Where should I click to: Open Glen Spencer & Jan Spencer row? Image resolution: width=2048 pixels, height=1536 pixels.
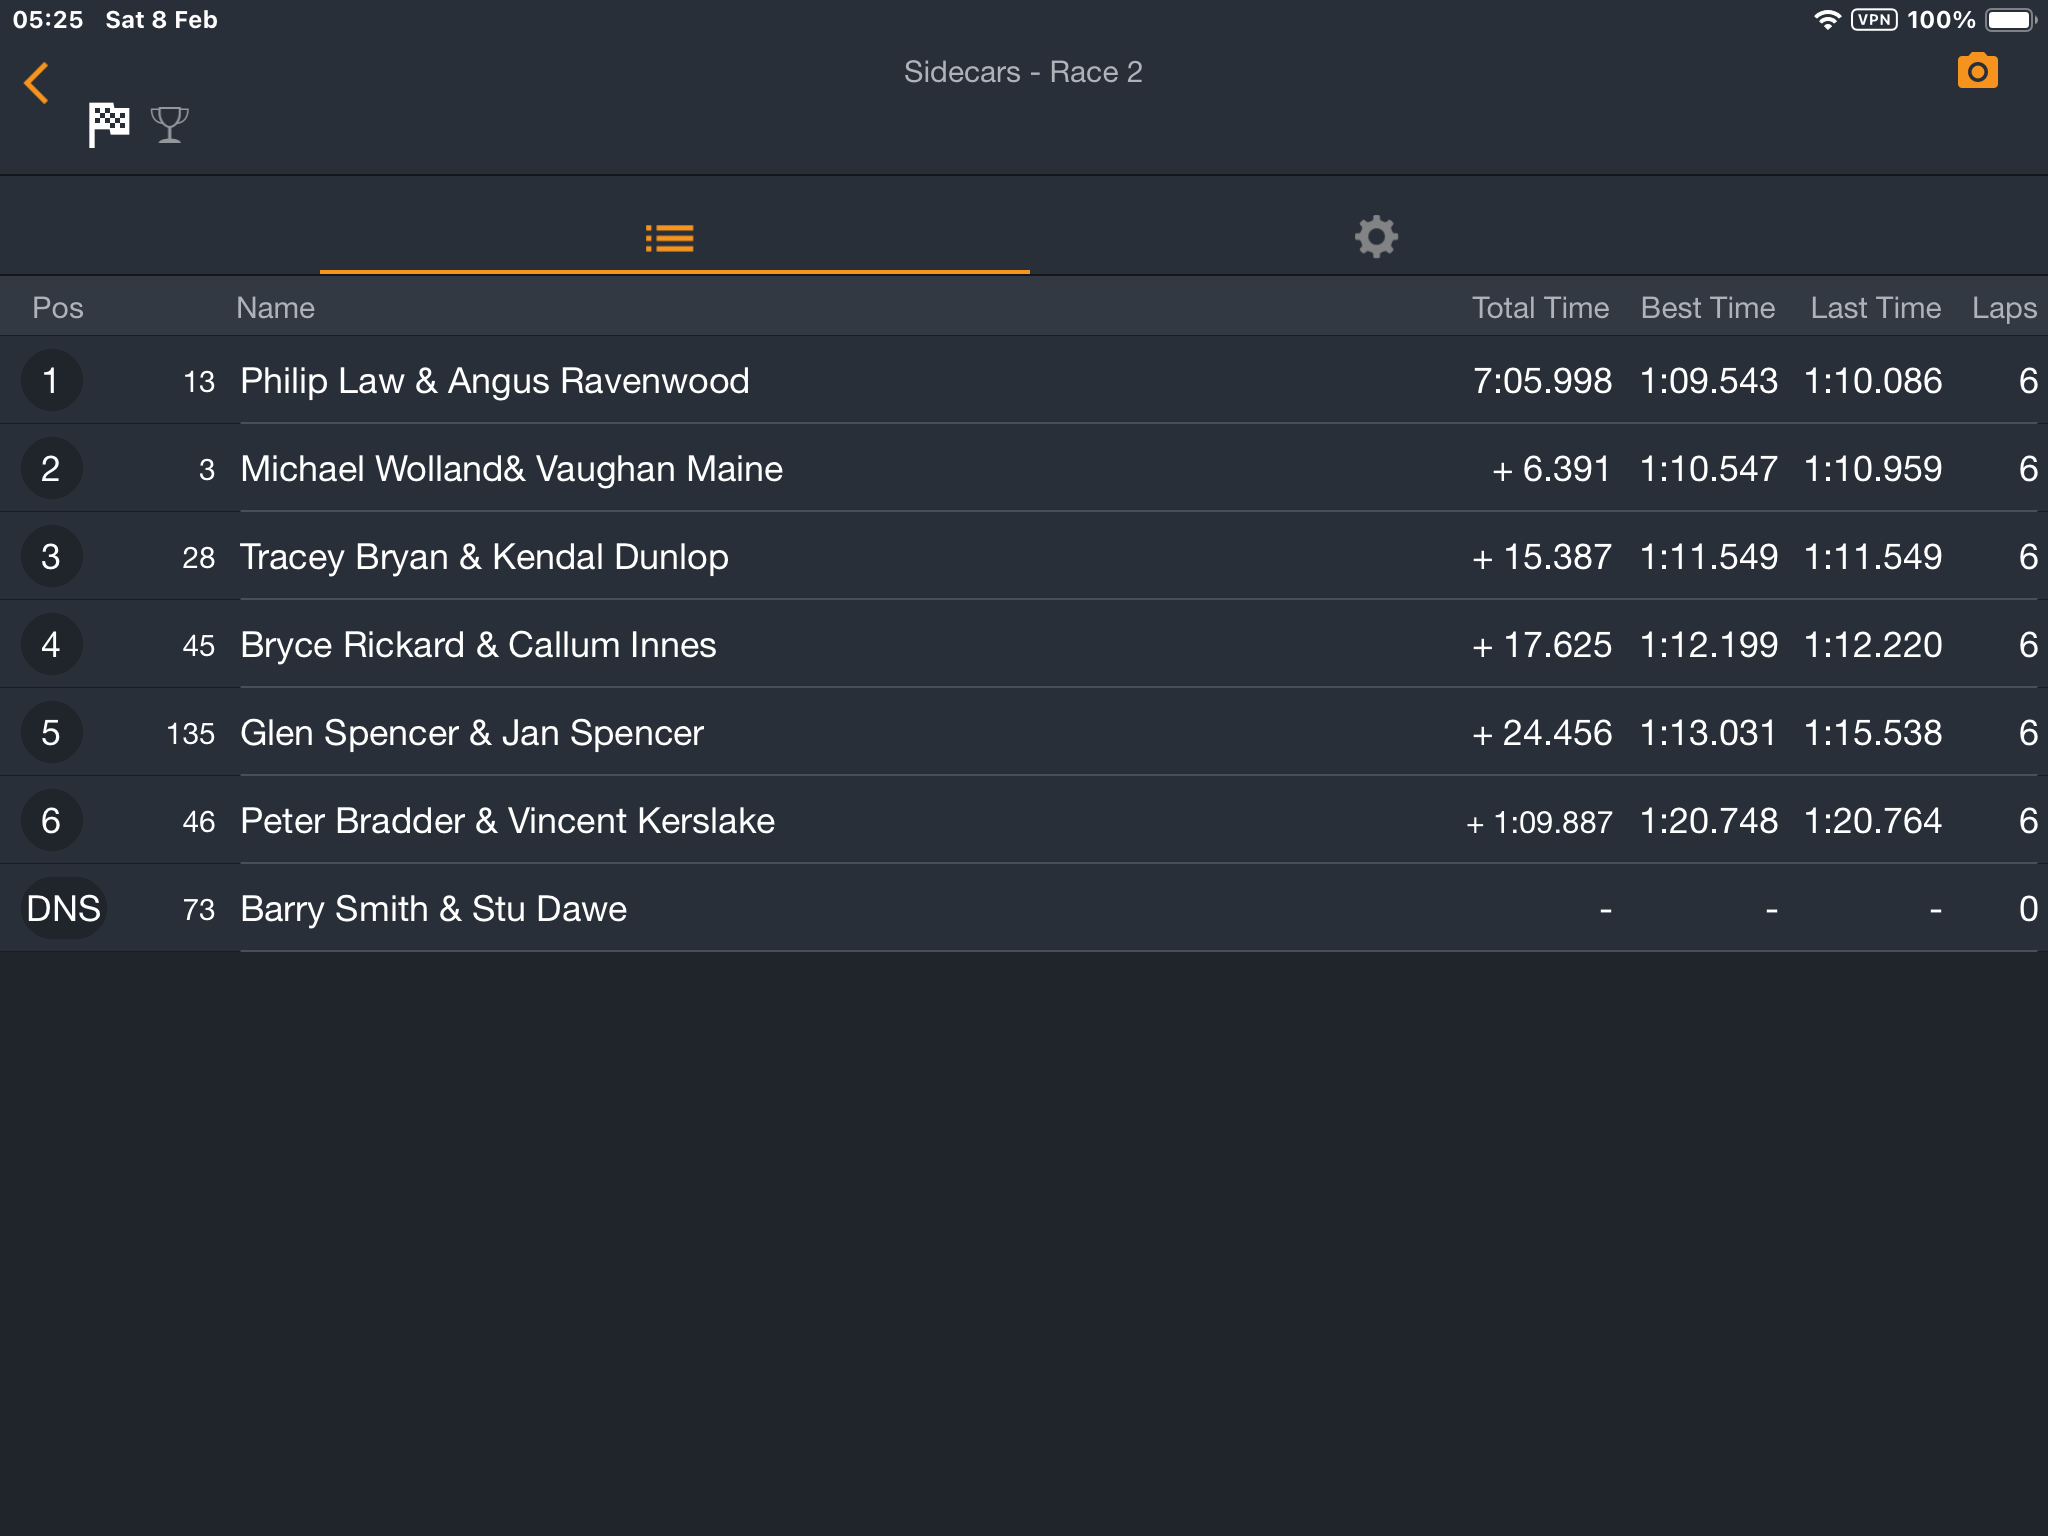(1024, 733)
